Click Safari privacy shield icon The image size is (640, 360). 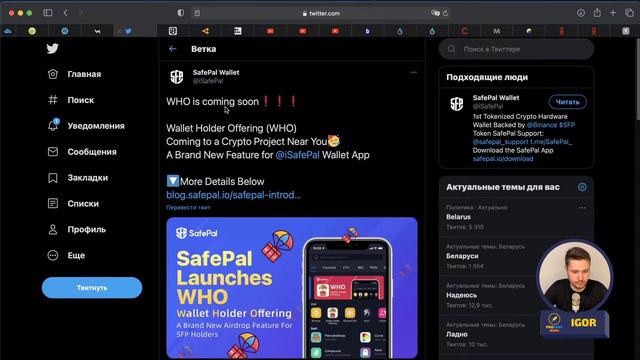pyautogui.click(x=180, y=13)
